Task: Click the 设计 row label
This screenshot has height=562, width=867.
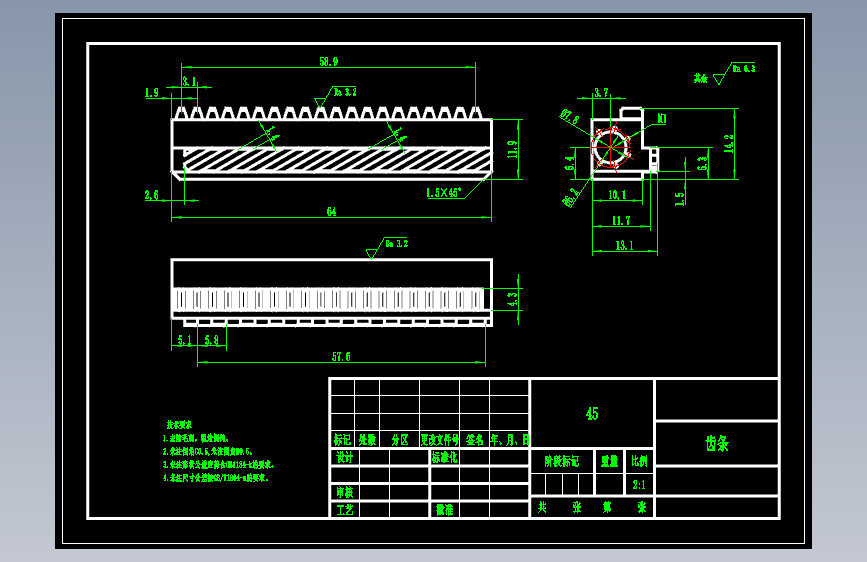Action: [x=344, y=457]
